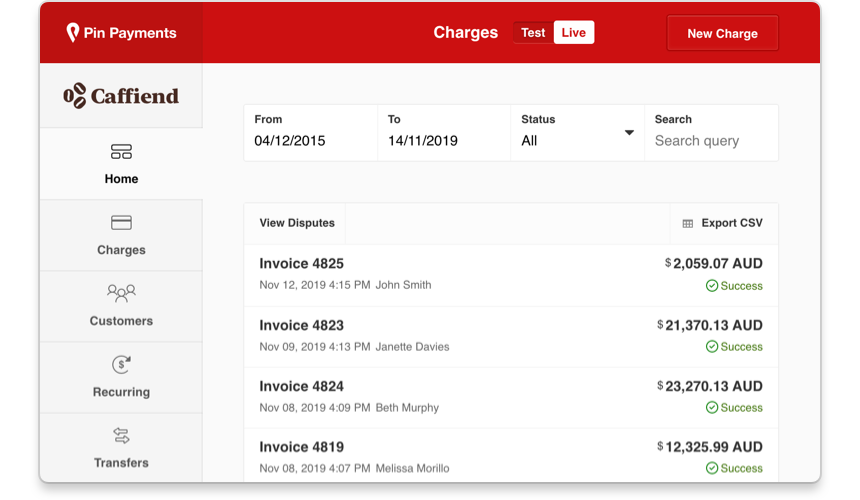The width and height of the screenshot is (860, 500).
Task: Open Recurring via the dollar cycle icon
Action: point(121,365)
